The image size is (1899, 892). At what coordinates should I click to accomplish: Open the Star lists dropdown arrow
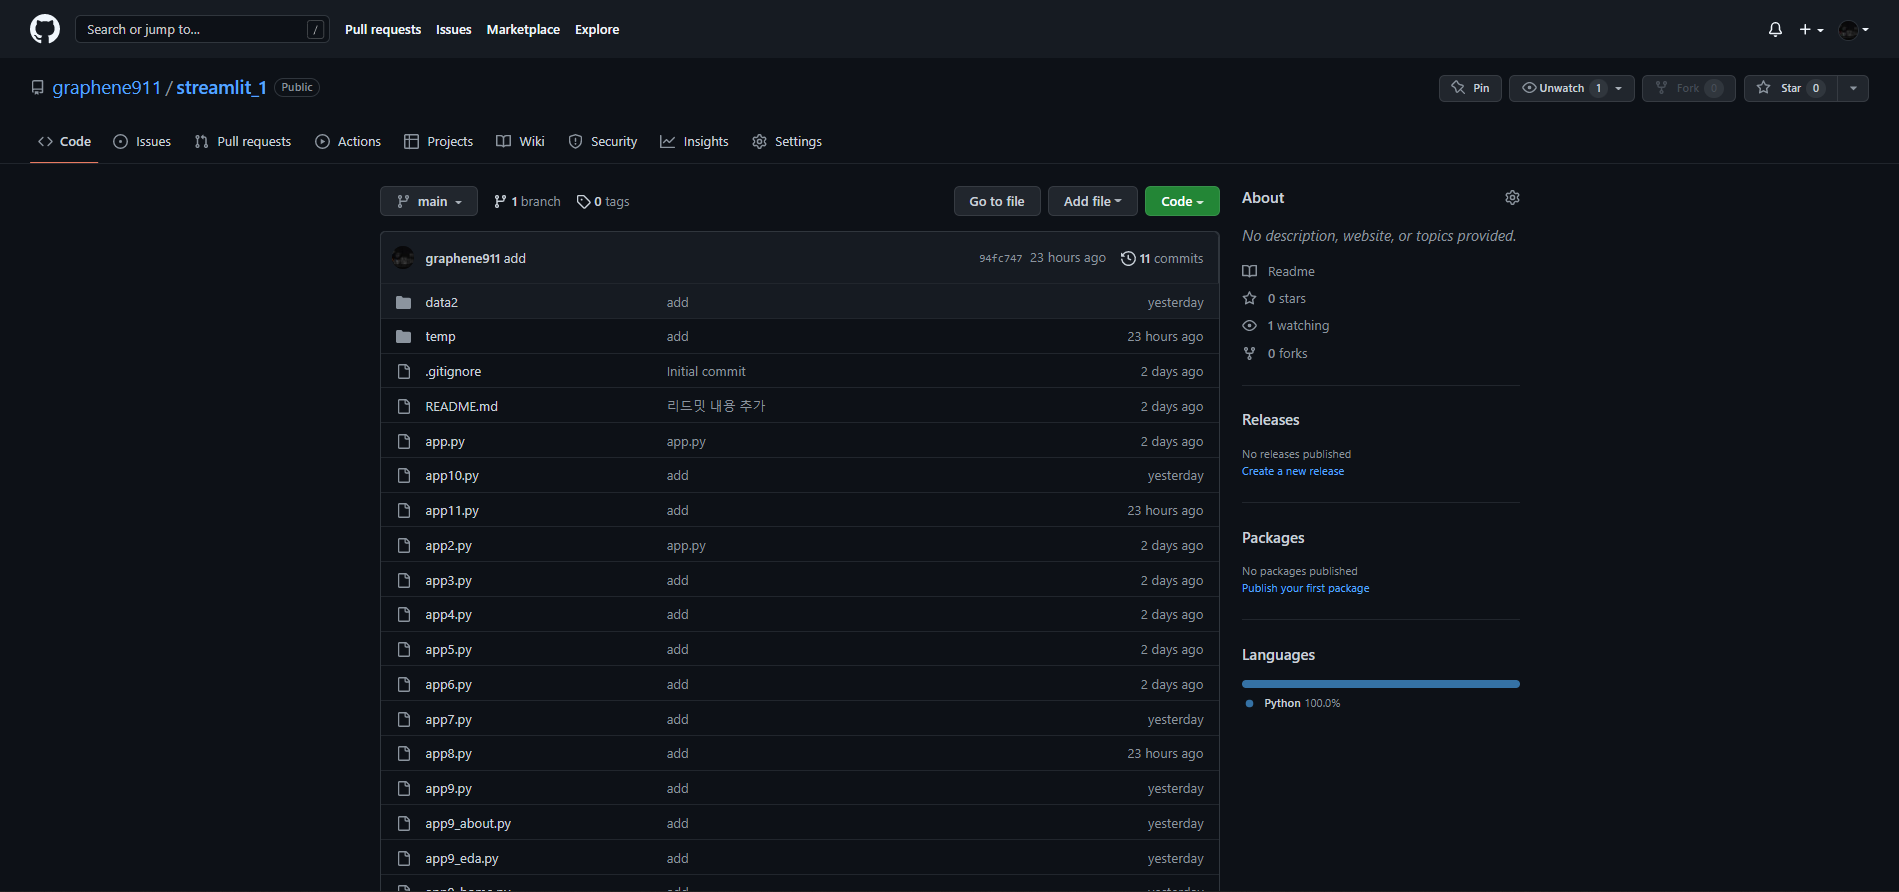tap(1853, 88)
